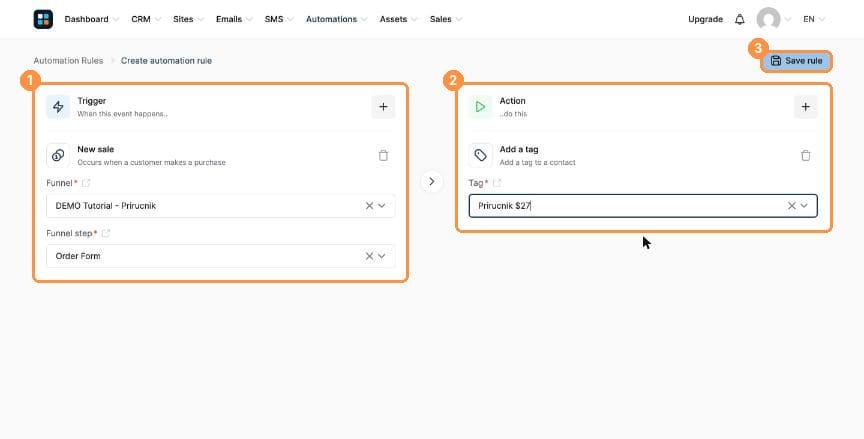The height and width of the screenshot is (439, 864).
Task: Open the Sales menu
Action: tap(445, 19)
